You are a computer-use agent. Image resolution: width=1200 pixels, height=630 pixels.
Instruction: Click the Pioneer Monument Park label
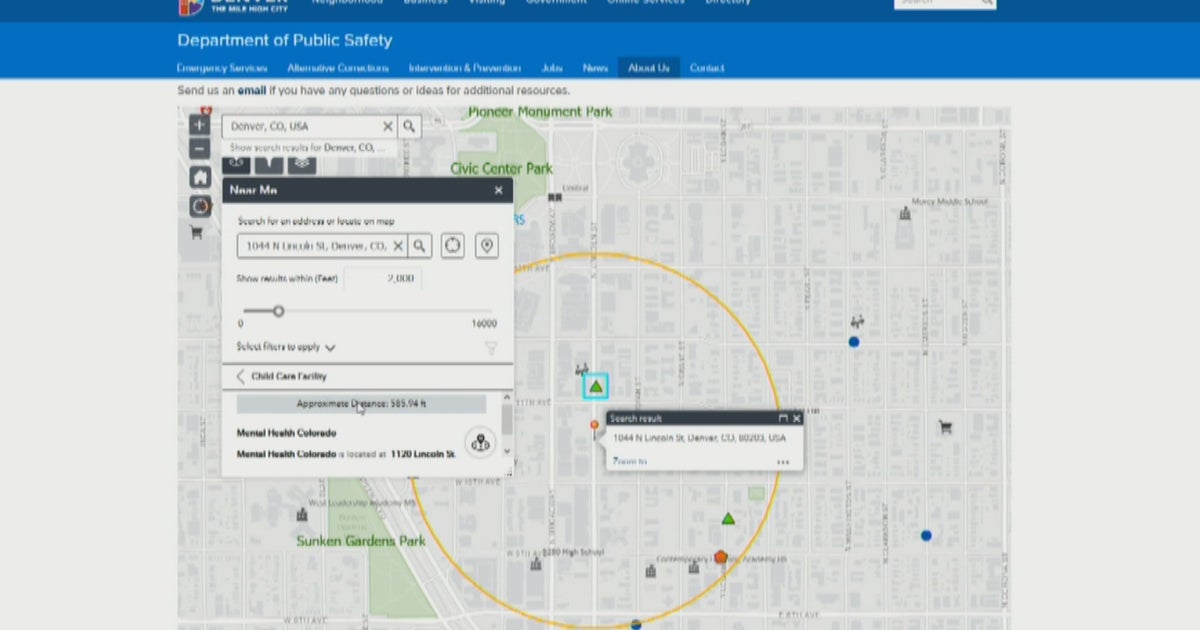(540, 112)
